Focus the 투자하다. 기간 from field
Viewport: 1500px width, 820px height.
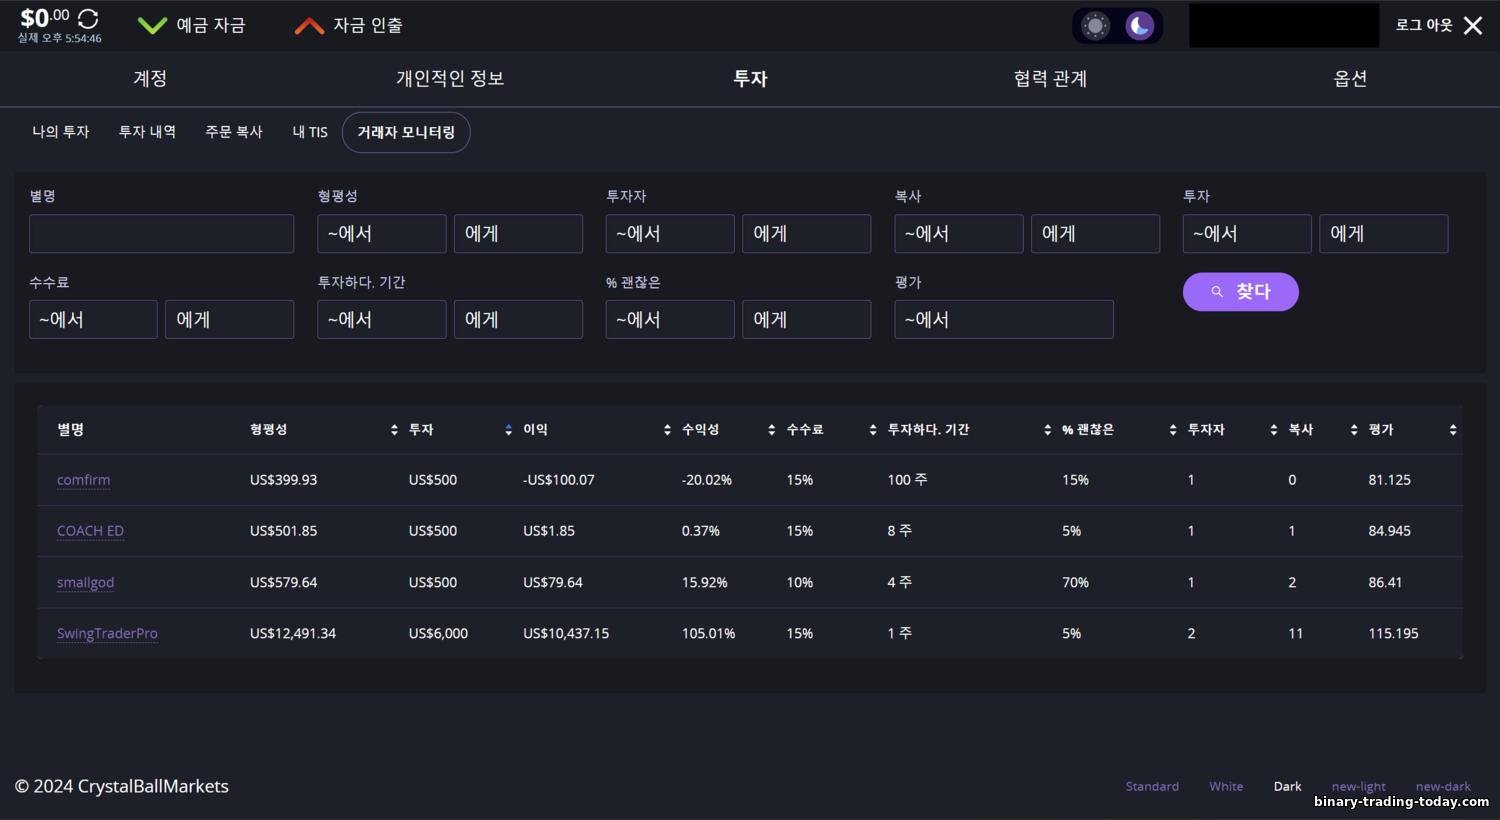click(x=382, y=319)
